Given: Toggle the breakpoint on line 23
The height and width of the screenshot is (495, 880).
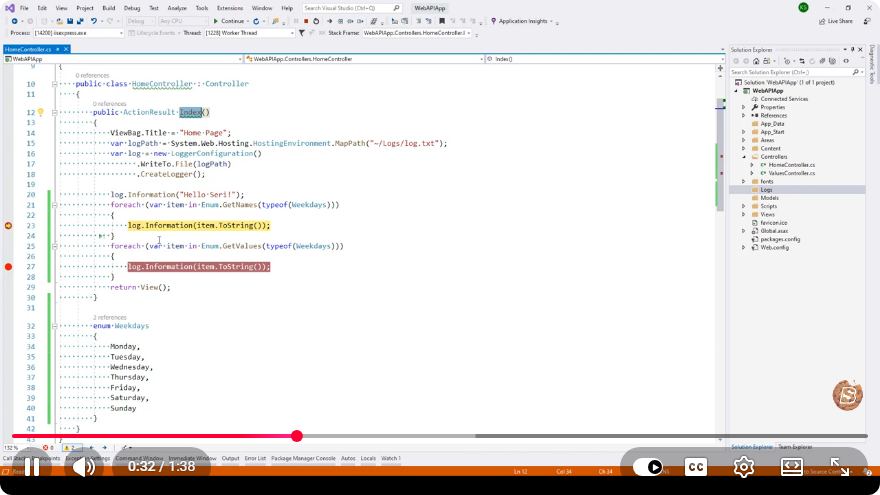Looking at the screenshot, I should [8, 226].
